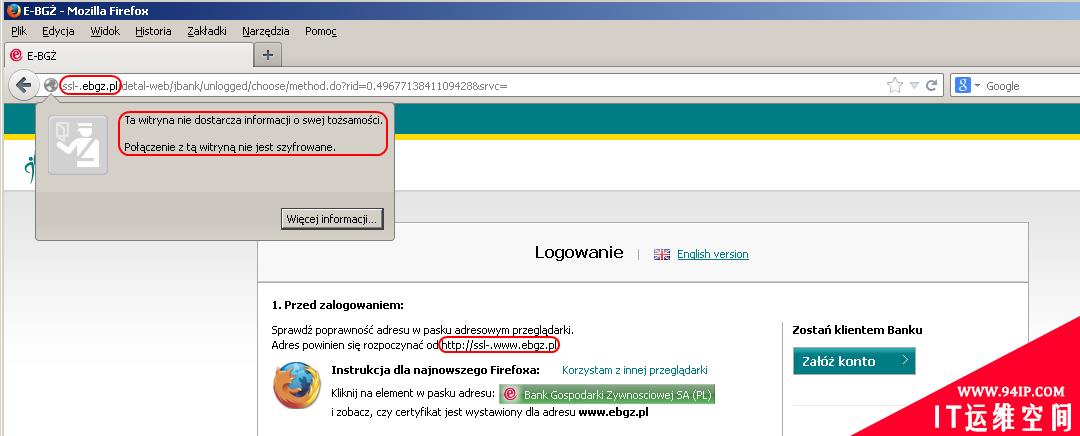Bookmark page with the star icon
The image size is (1080, 436).
(x=895, y=85)
